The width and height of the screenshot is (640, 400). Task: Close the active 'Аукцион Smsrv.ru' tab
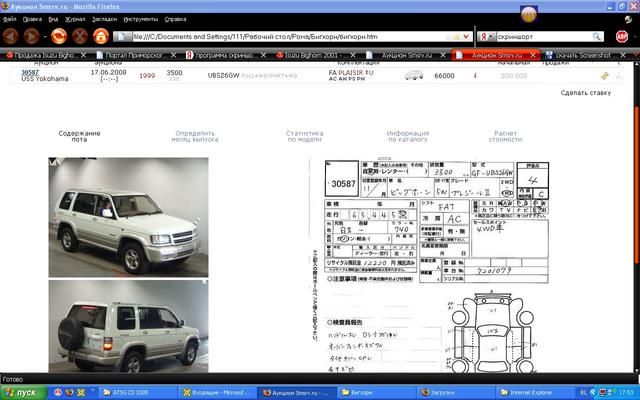pos(533,55)
